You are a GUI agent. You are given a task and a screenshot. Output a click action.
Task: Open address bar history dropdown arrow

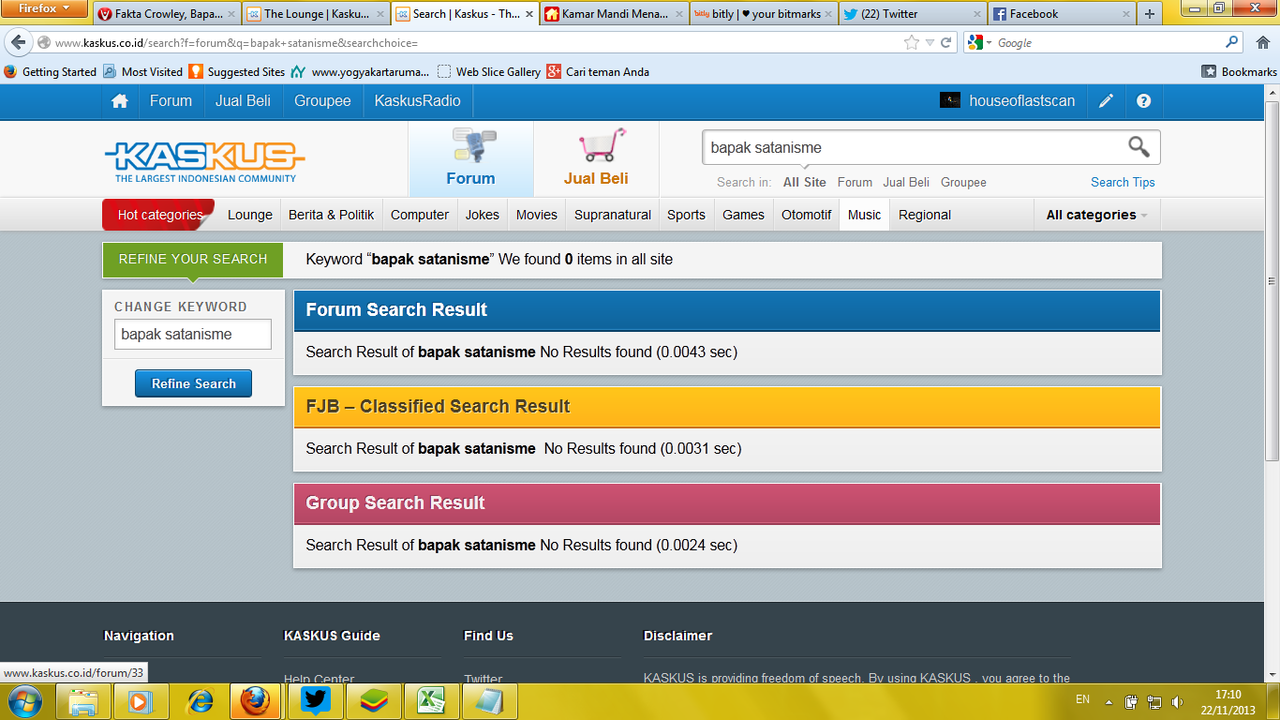point(930,43)
